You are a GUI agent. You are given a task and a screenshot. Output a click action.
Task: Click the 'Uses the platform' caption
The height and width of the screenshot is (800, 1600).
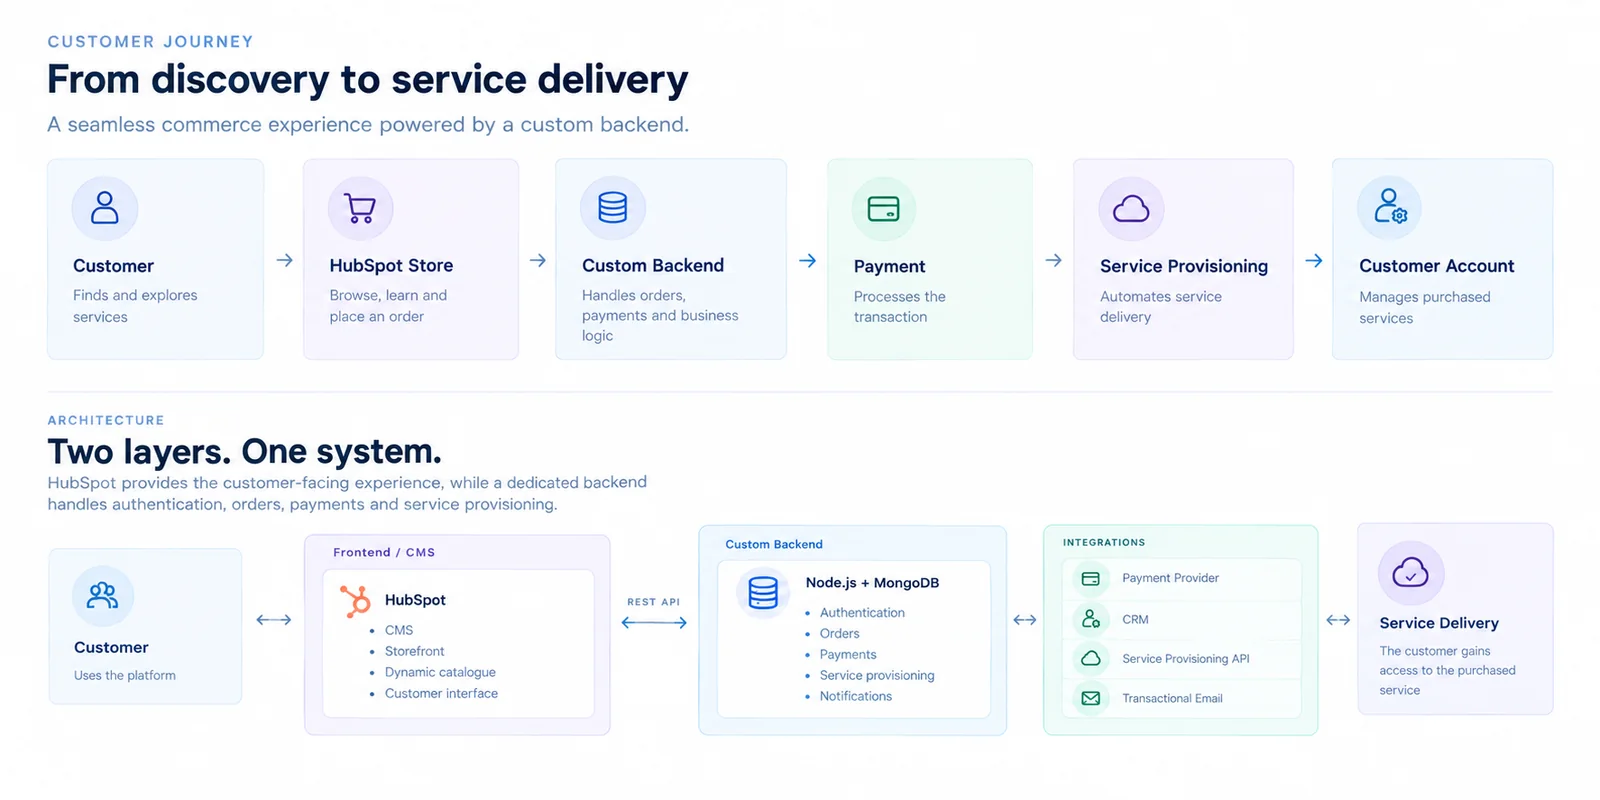click(125, 676)
